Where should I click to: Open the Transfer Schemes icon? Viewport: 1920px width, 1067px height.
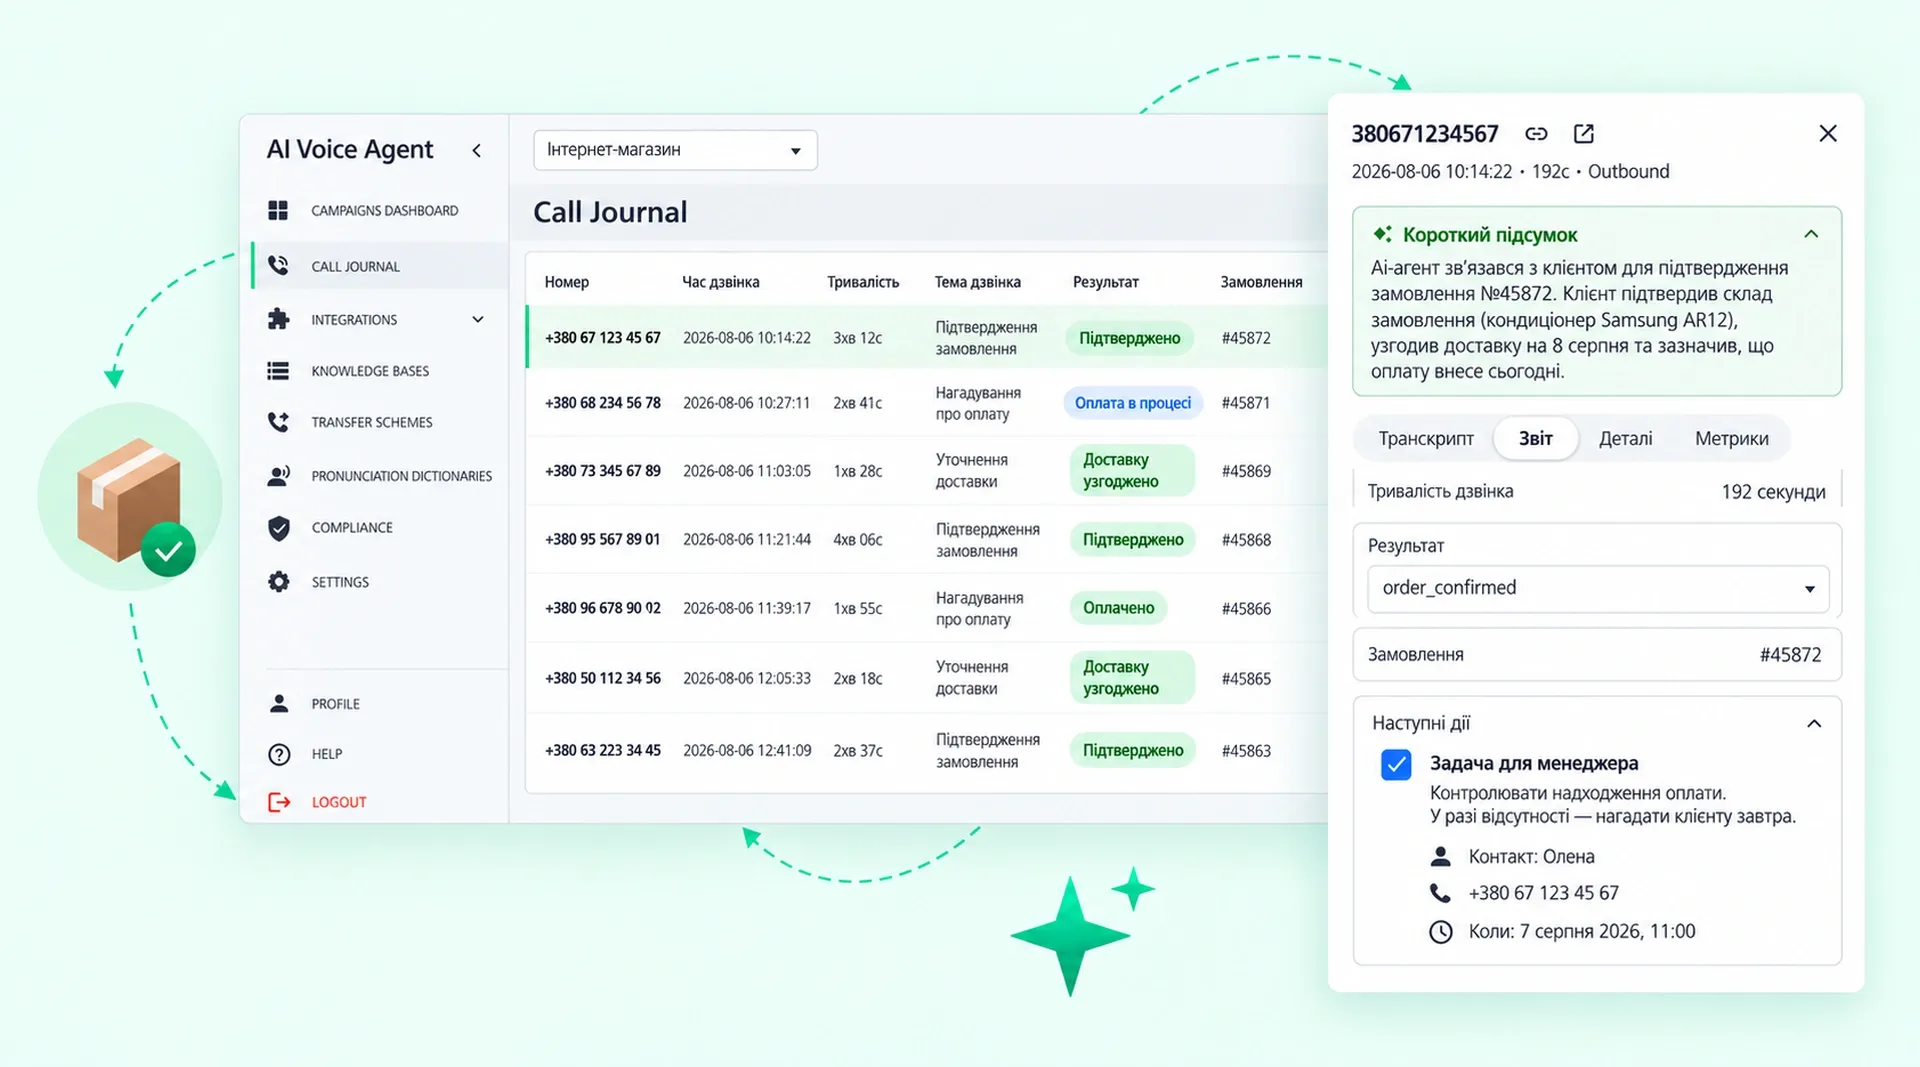[278, 422]
